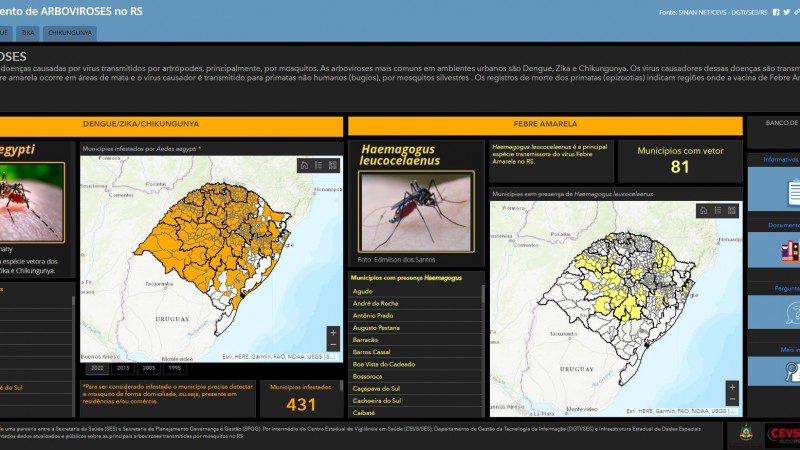Screen dimensions: 800x450
Task: Open the Documentos books icon
Action: [x=788, y=250]
